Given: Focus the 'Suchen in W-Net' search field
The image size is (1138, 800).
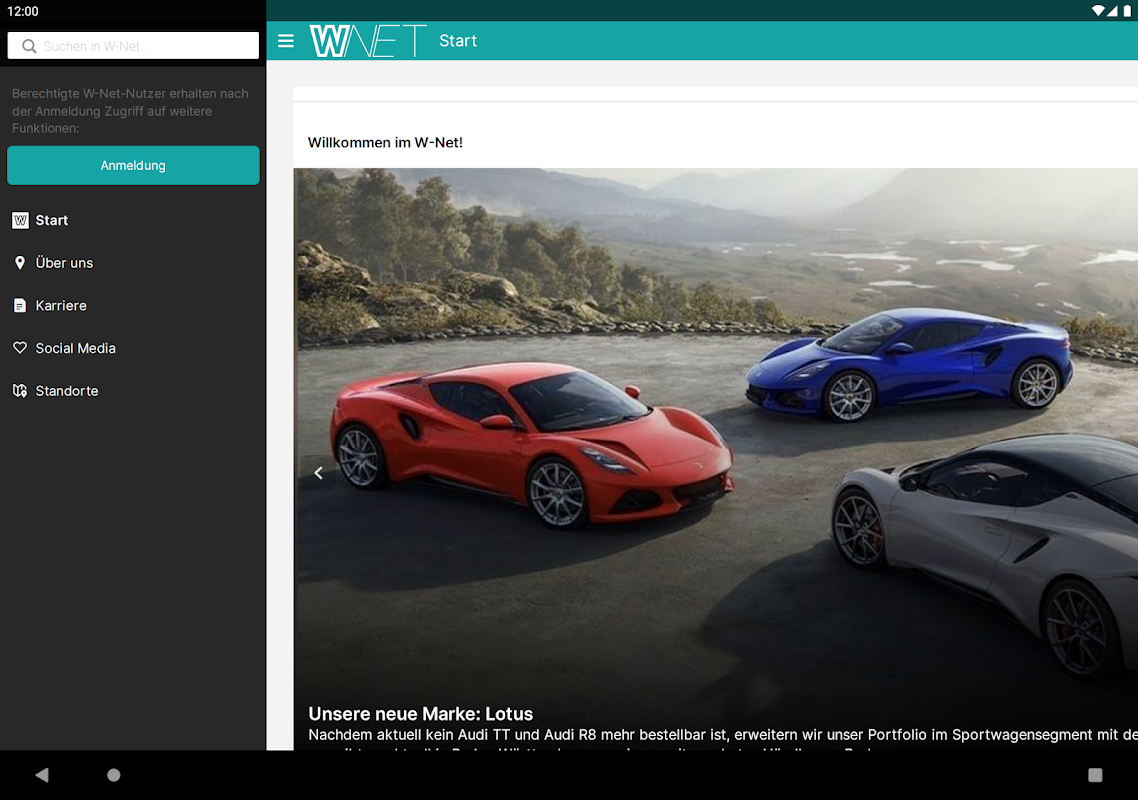Looking at the screenshot, I should tap(133, 46).
